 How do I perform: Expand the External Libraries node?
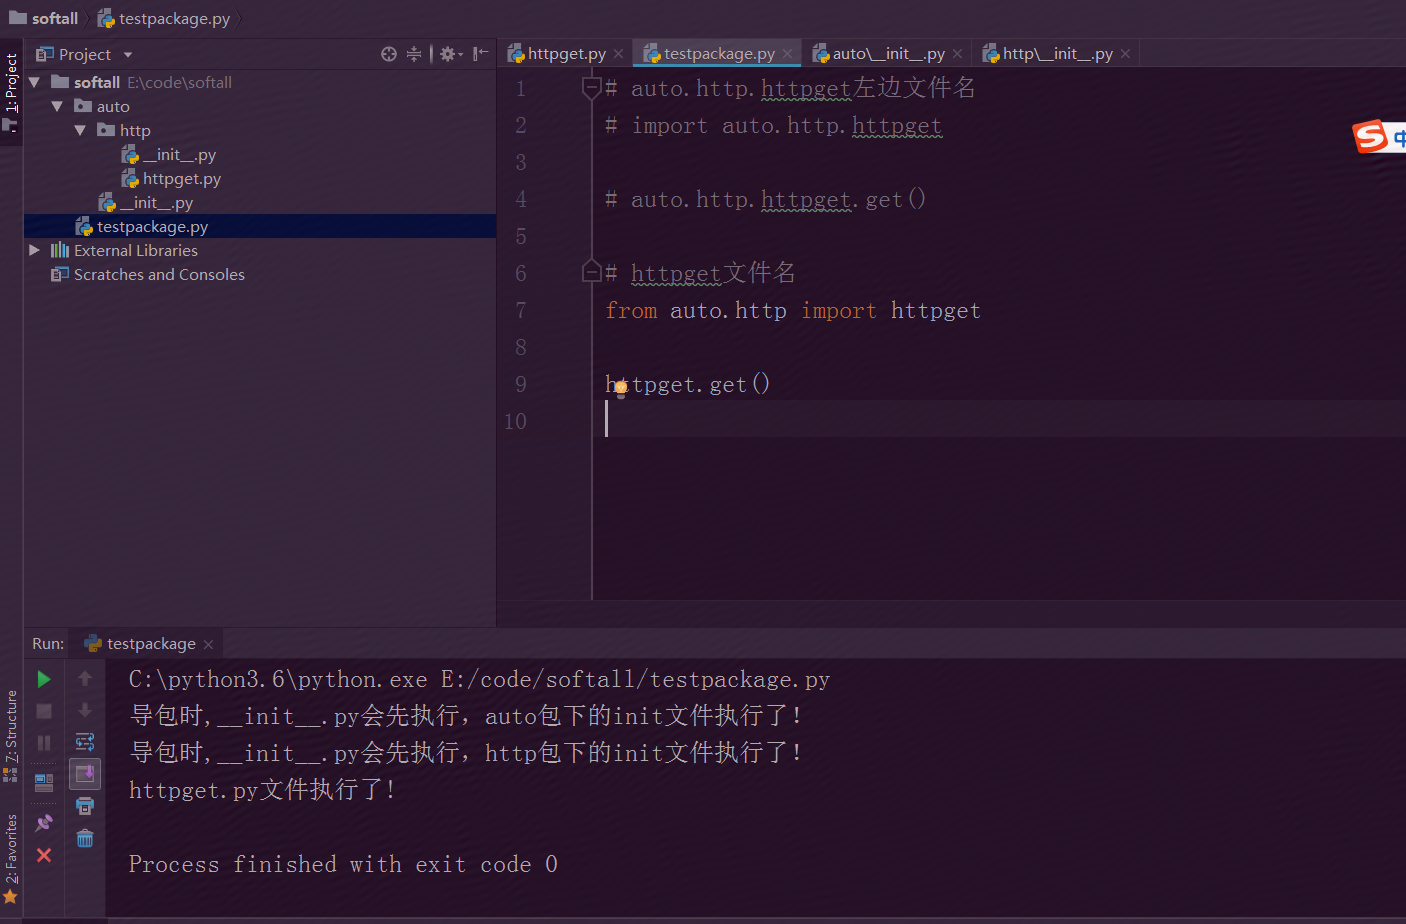35,250
